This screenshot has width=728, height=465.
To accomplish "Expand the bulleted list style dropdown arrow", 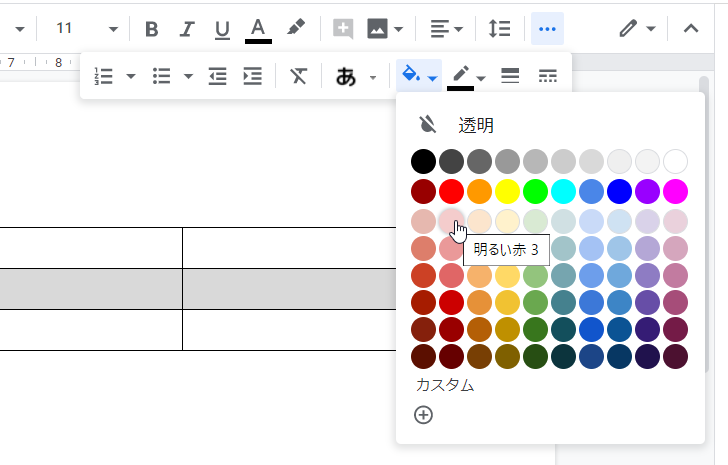I will pyautogui.click(x=188, y=76).
